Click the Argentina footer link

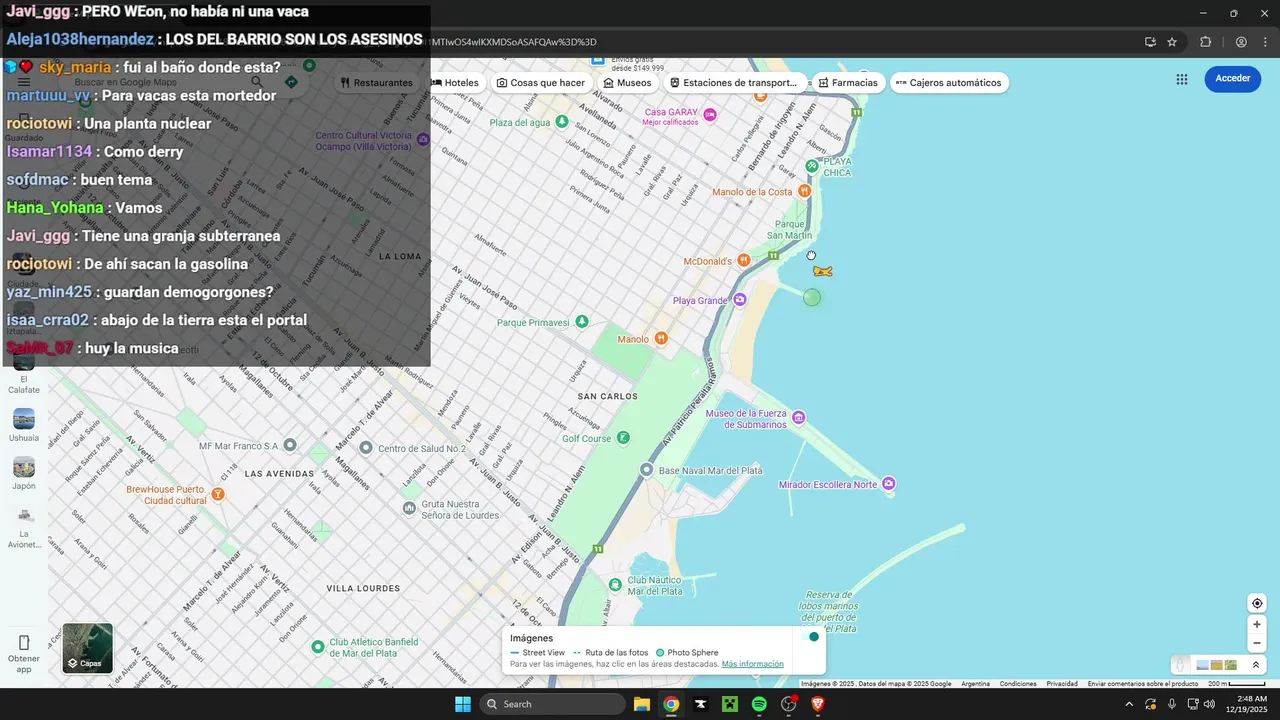[975, 684]
